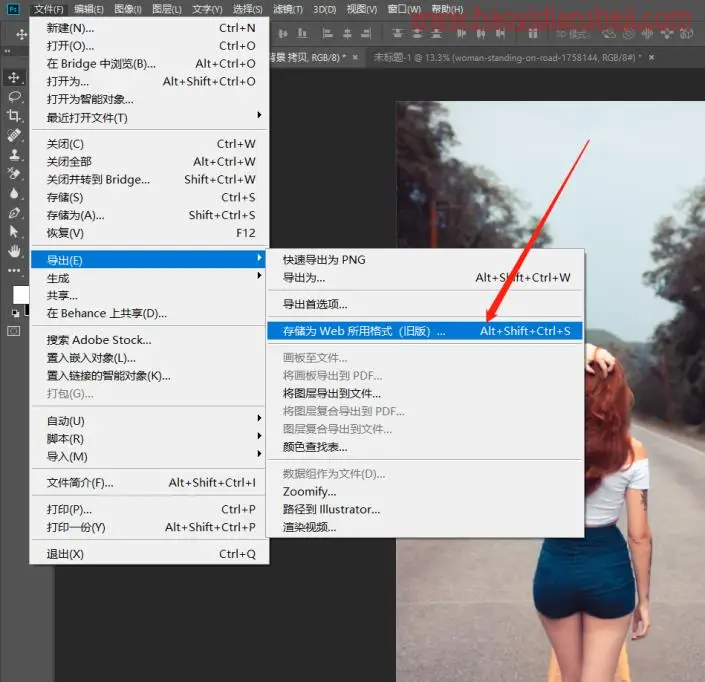The image size is (705, 682).
Task: Open the 图层(L) menu
Action: [x=167, y=9]
